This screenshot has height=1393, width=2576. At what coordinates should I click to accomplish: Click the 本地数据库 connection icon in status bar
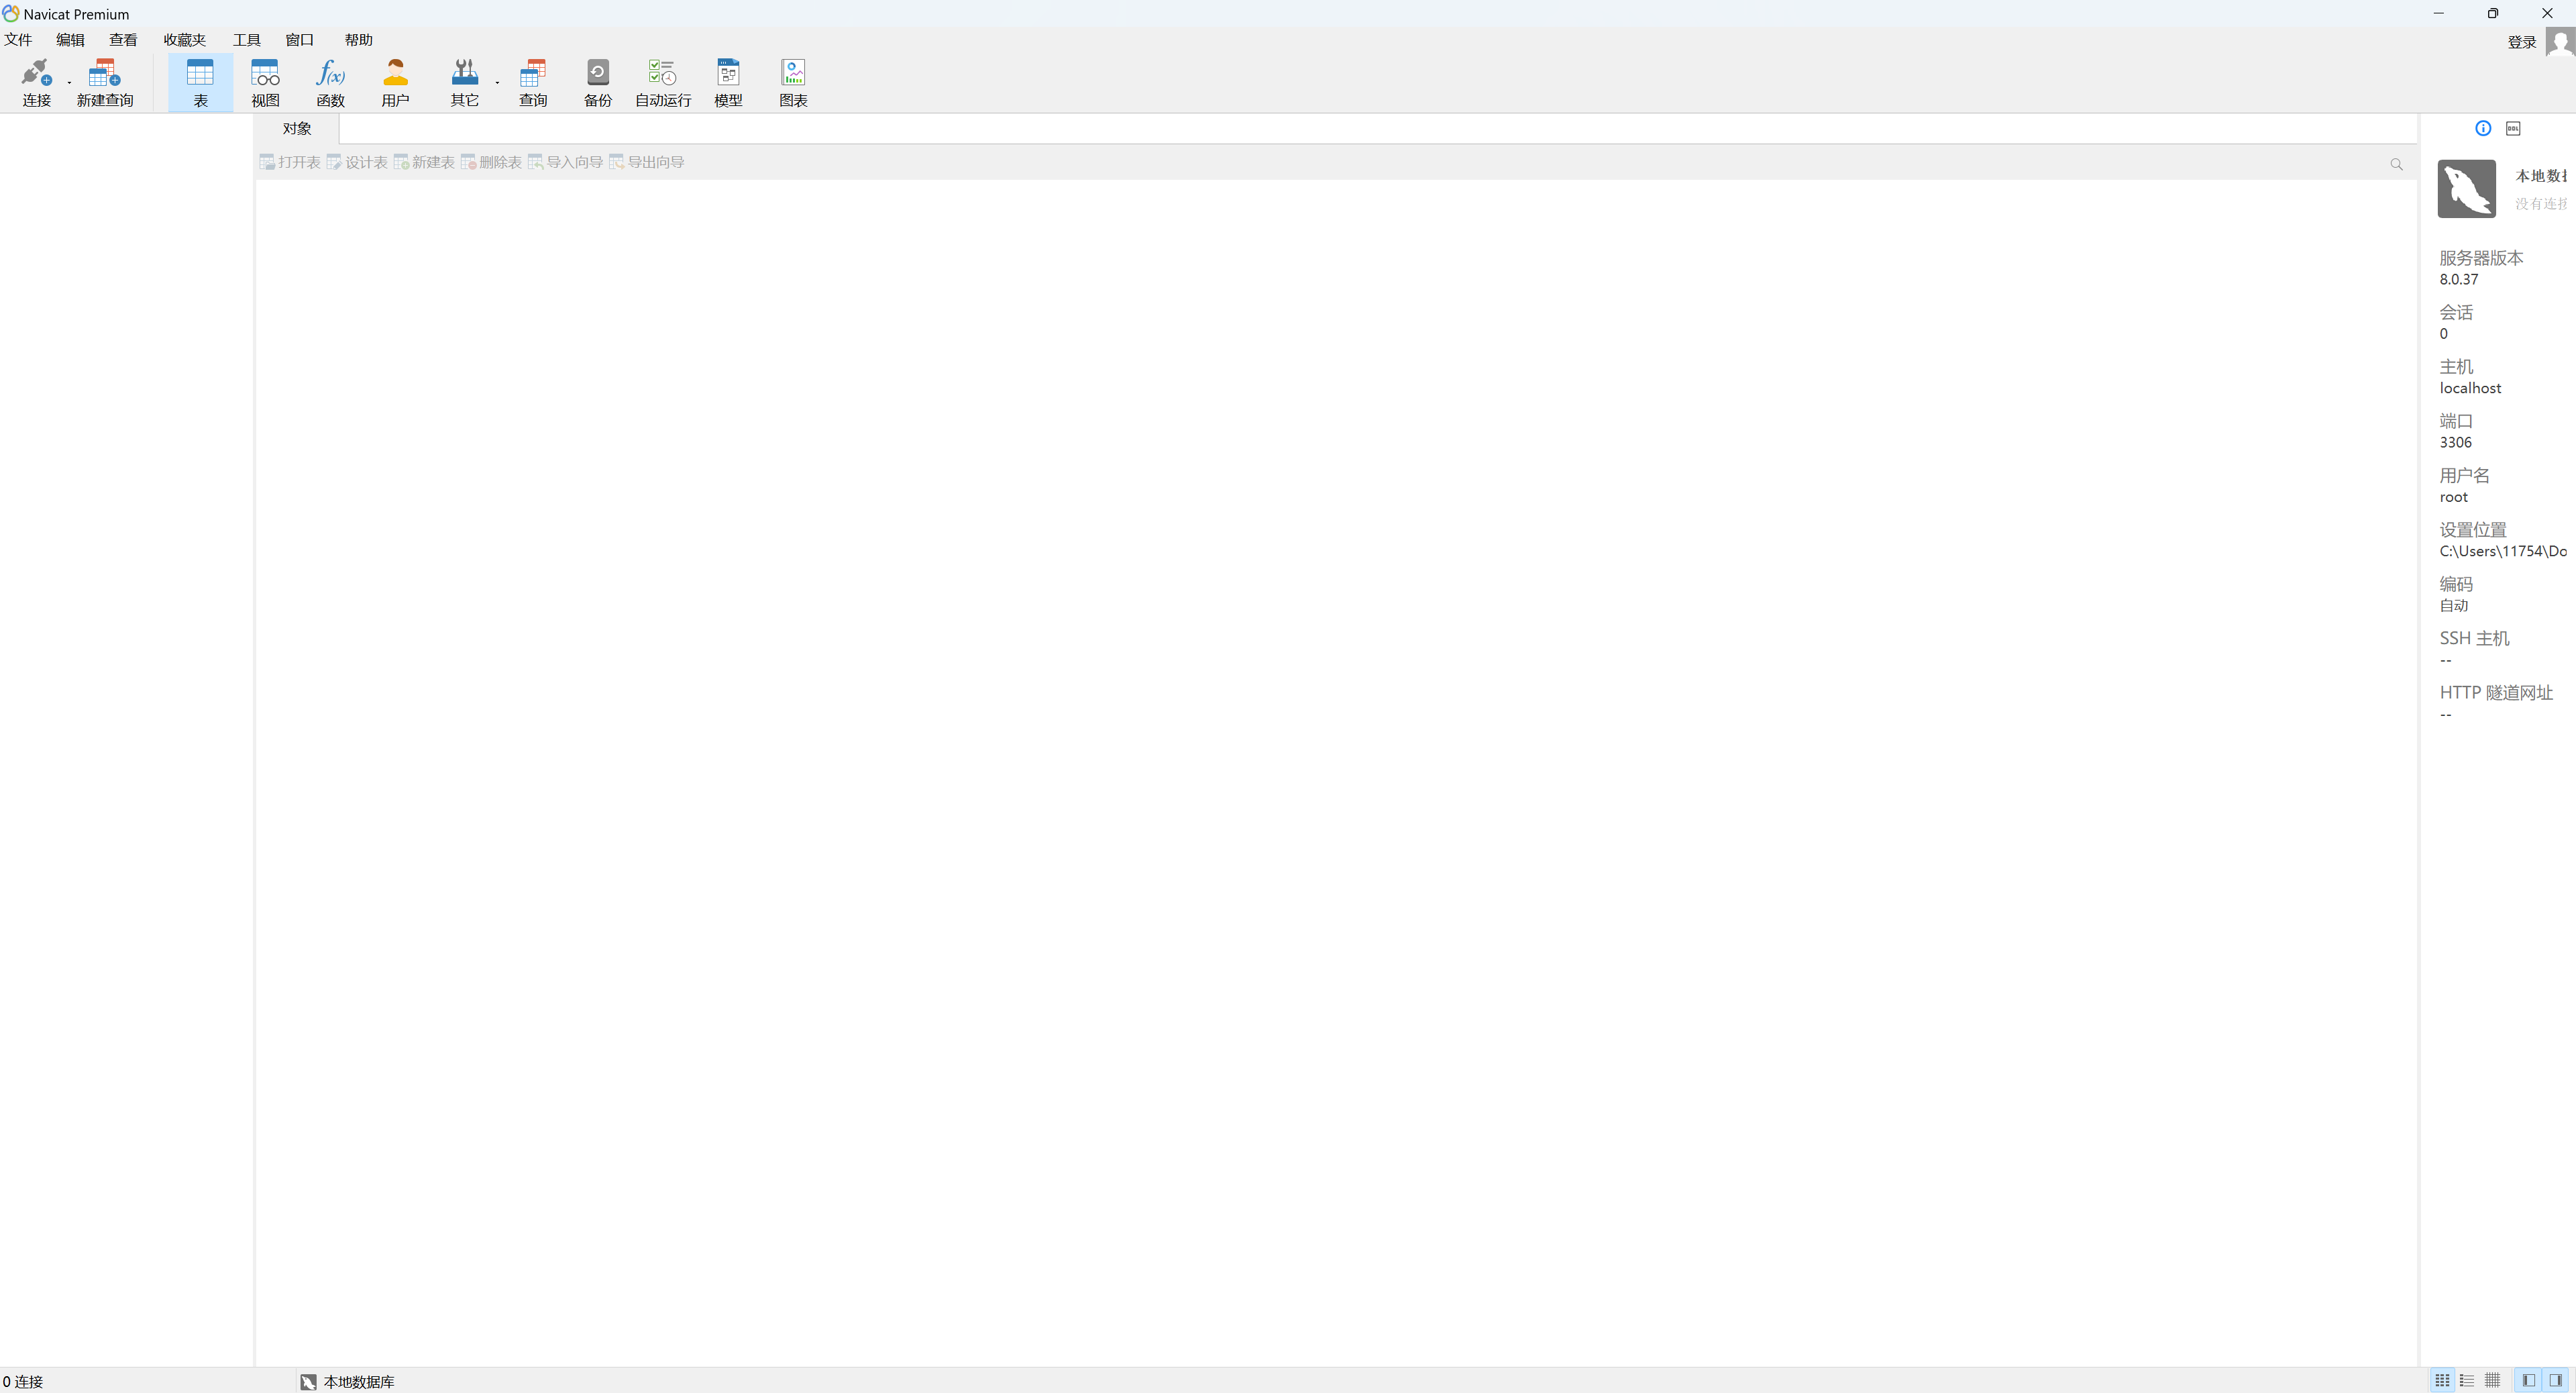pyautogui.click(x=308, y=1382)
